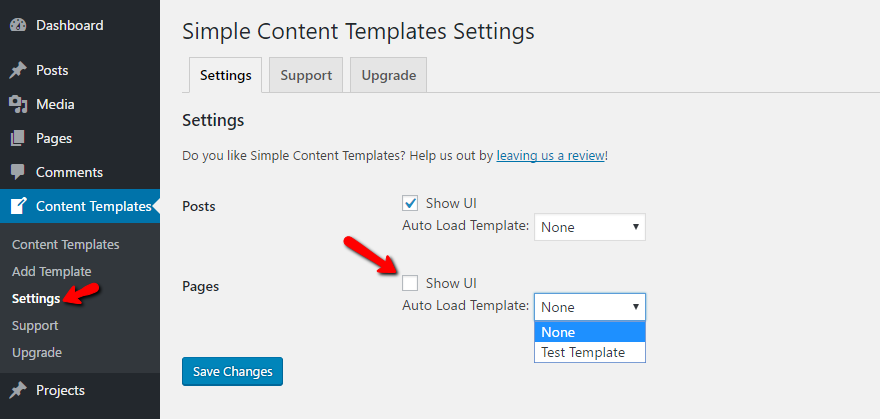Switch to the Support tab
Screen dimensions: 880x419
[306, 75]
